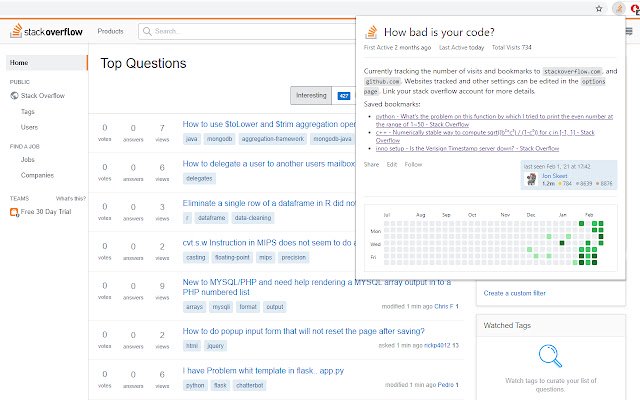
Task: Click the What's this? link
Action: click(71, 198)
